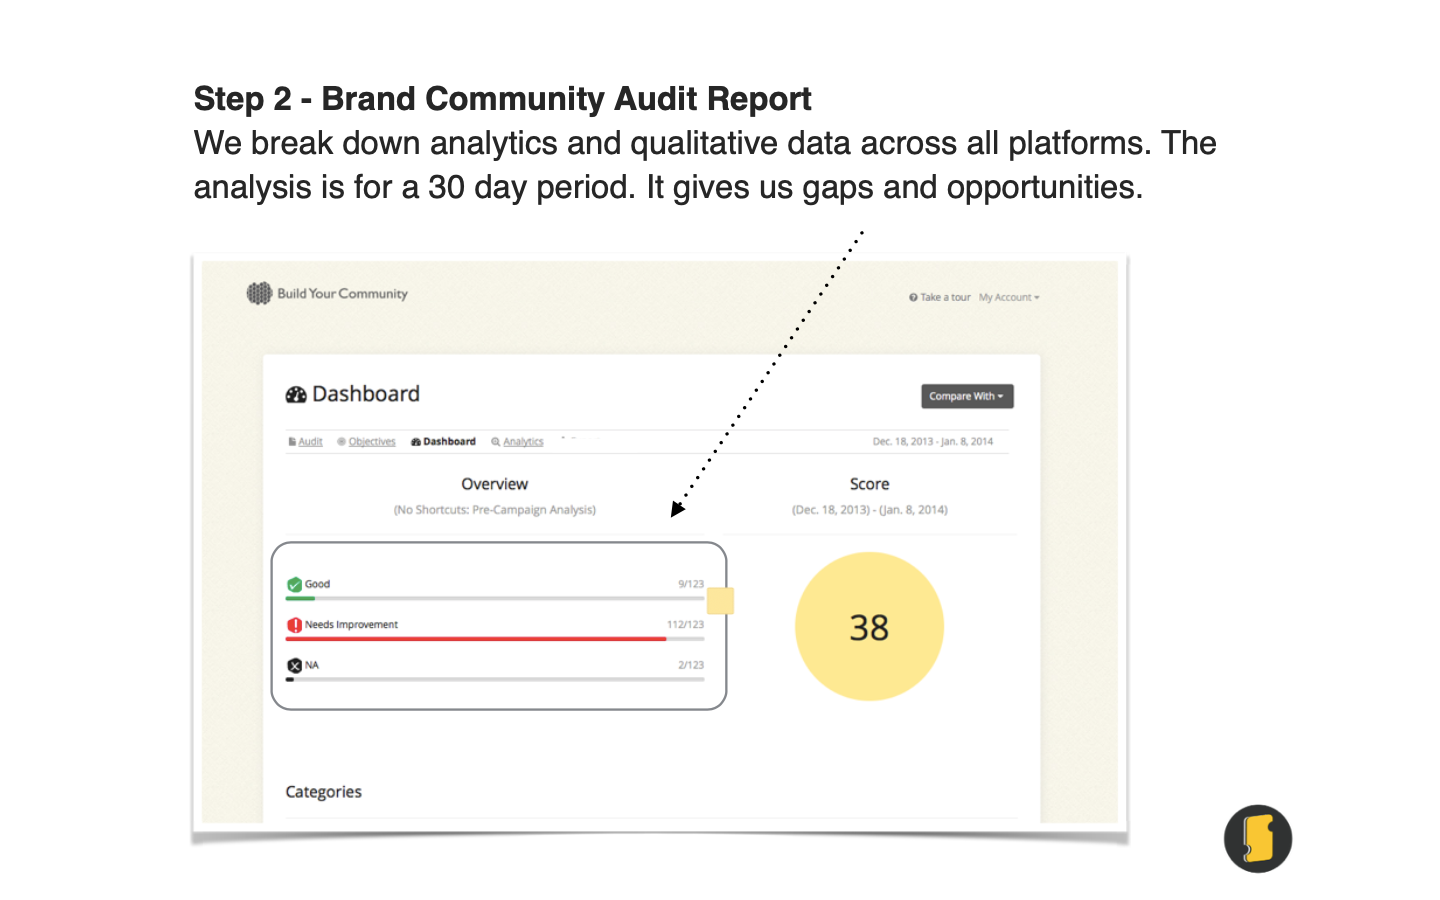Click the NA progress bar
This screenshot has height=900, width=1440.
tap(495, 679)
